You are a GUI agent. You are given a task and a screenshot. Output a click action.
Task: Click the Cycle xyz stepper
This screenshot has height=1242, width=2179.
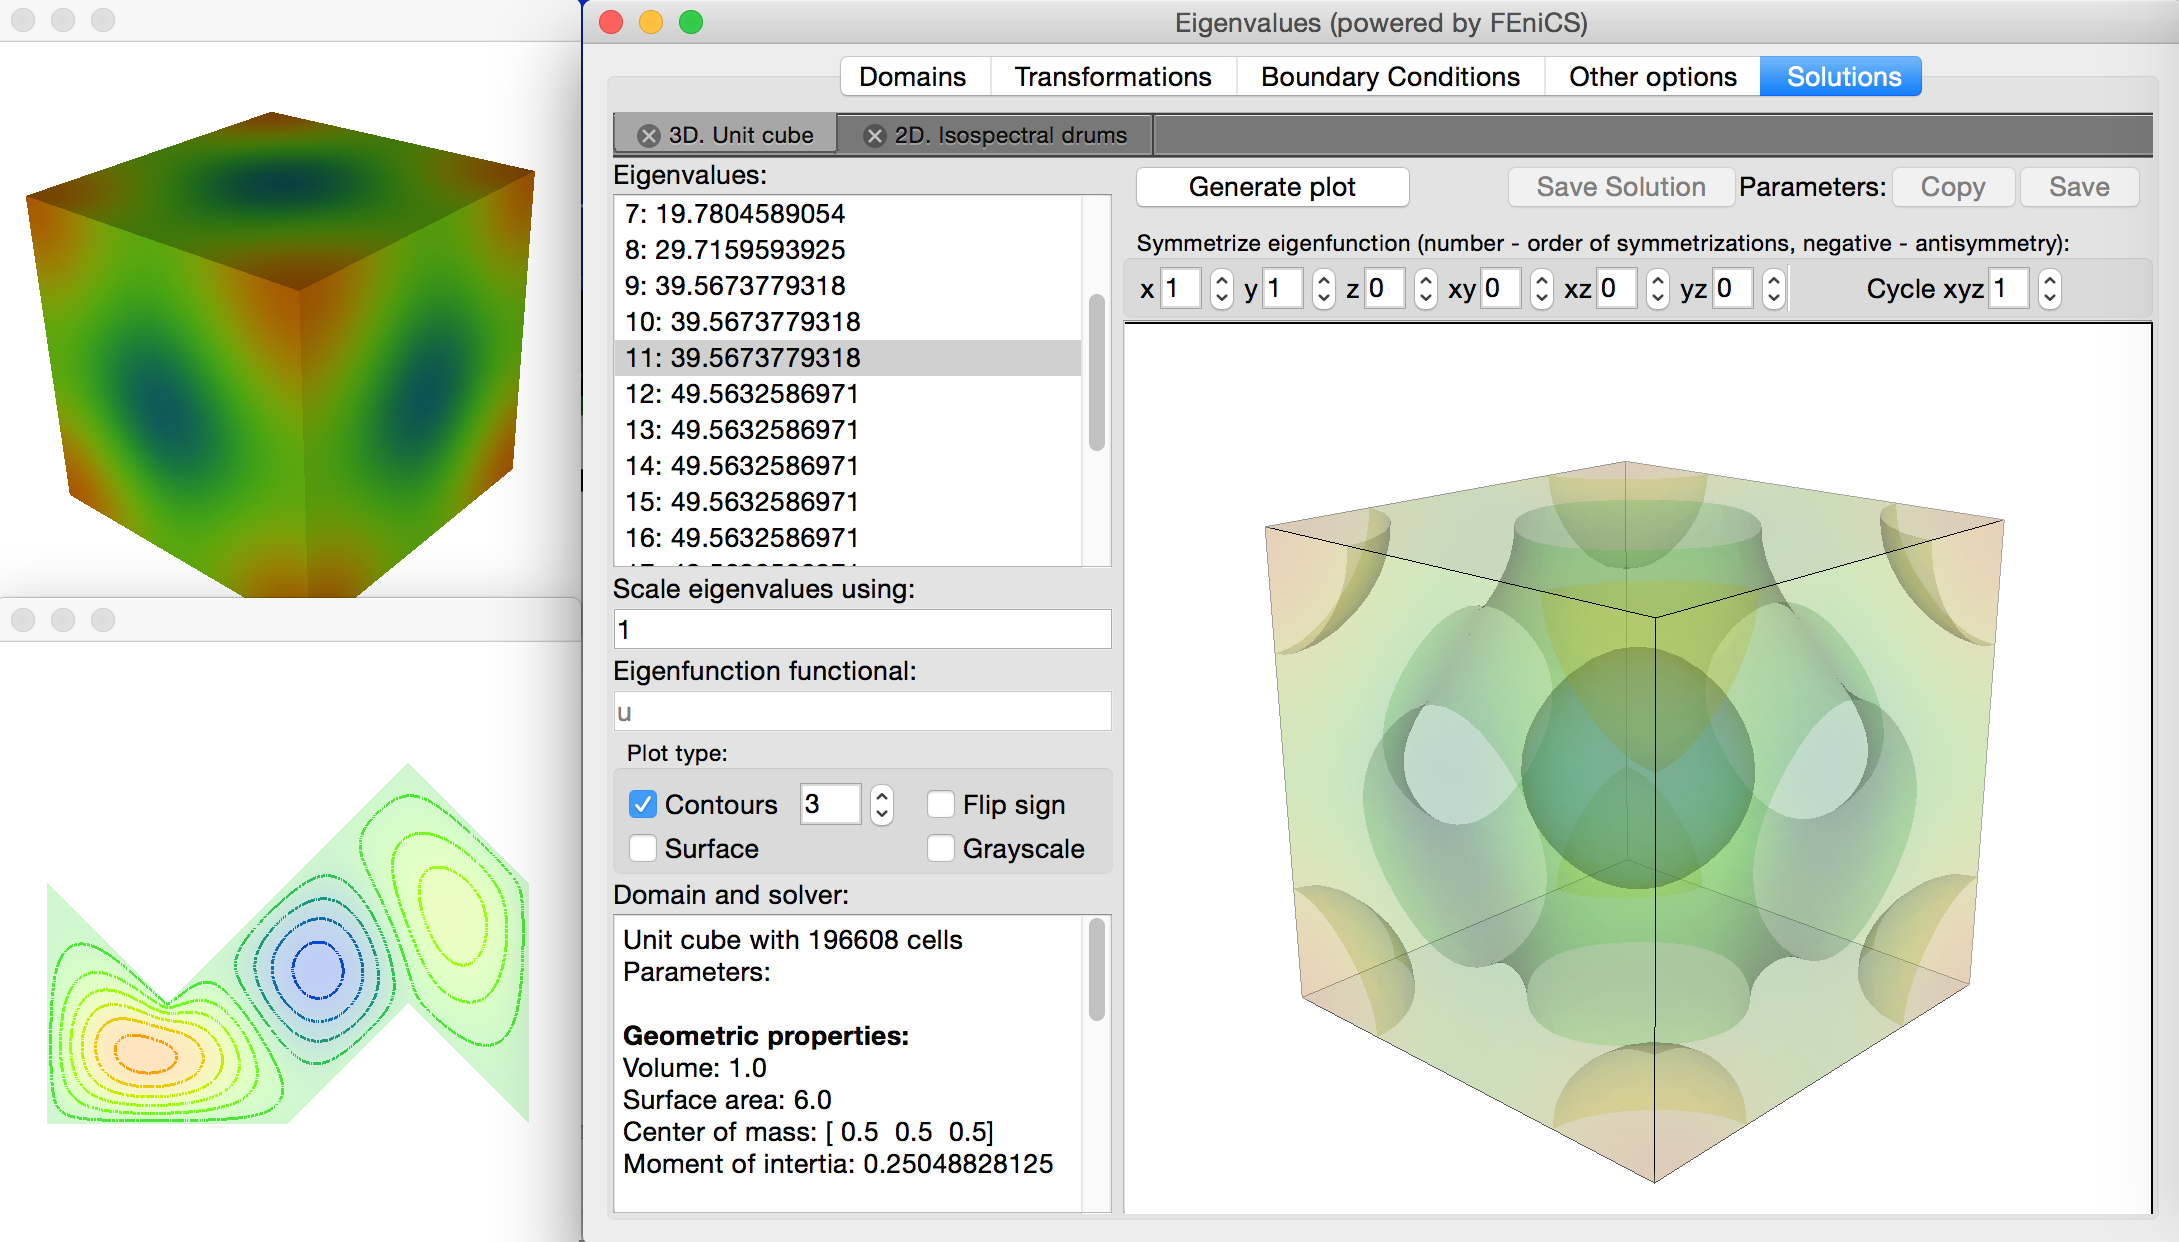click(2050, 289)
